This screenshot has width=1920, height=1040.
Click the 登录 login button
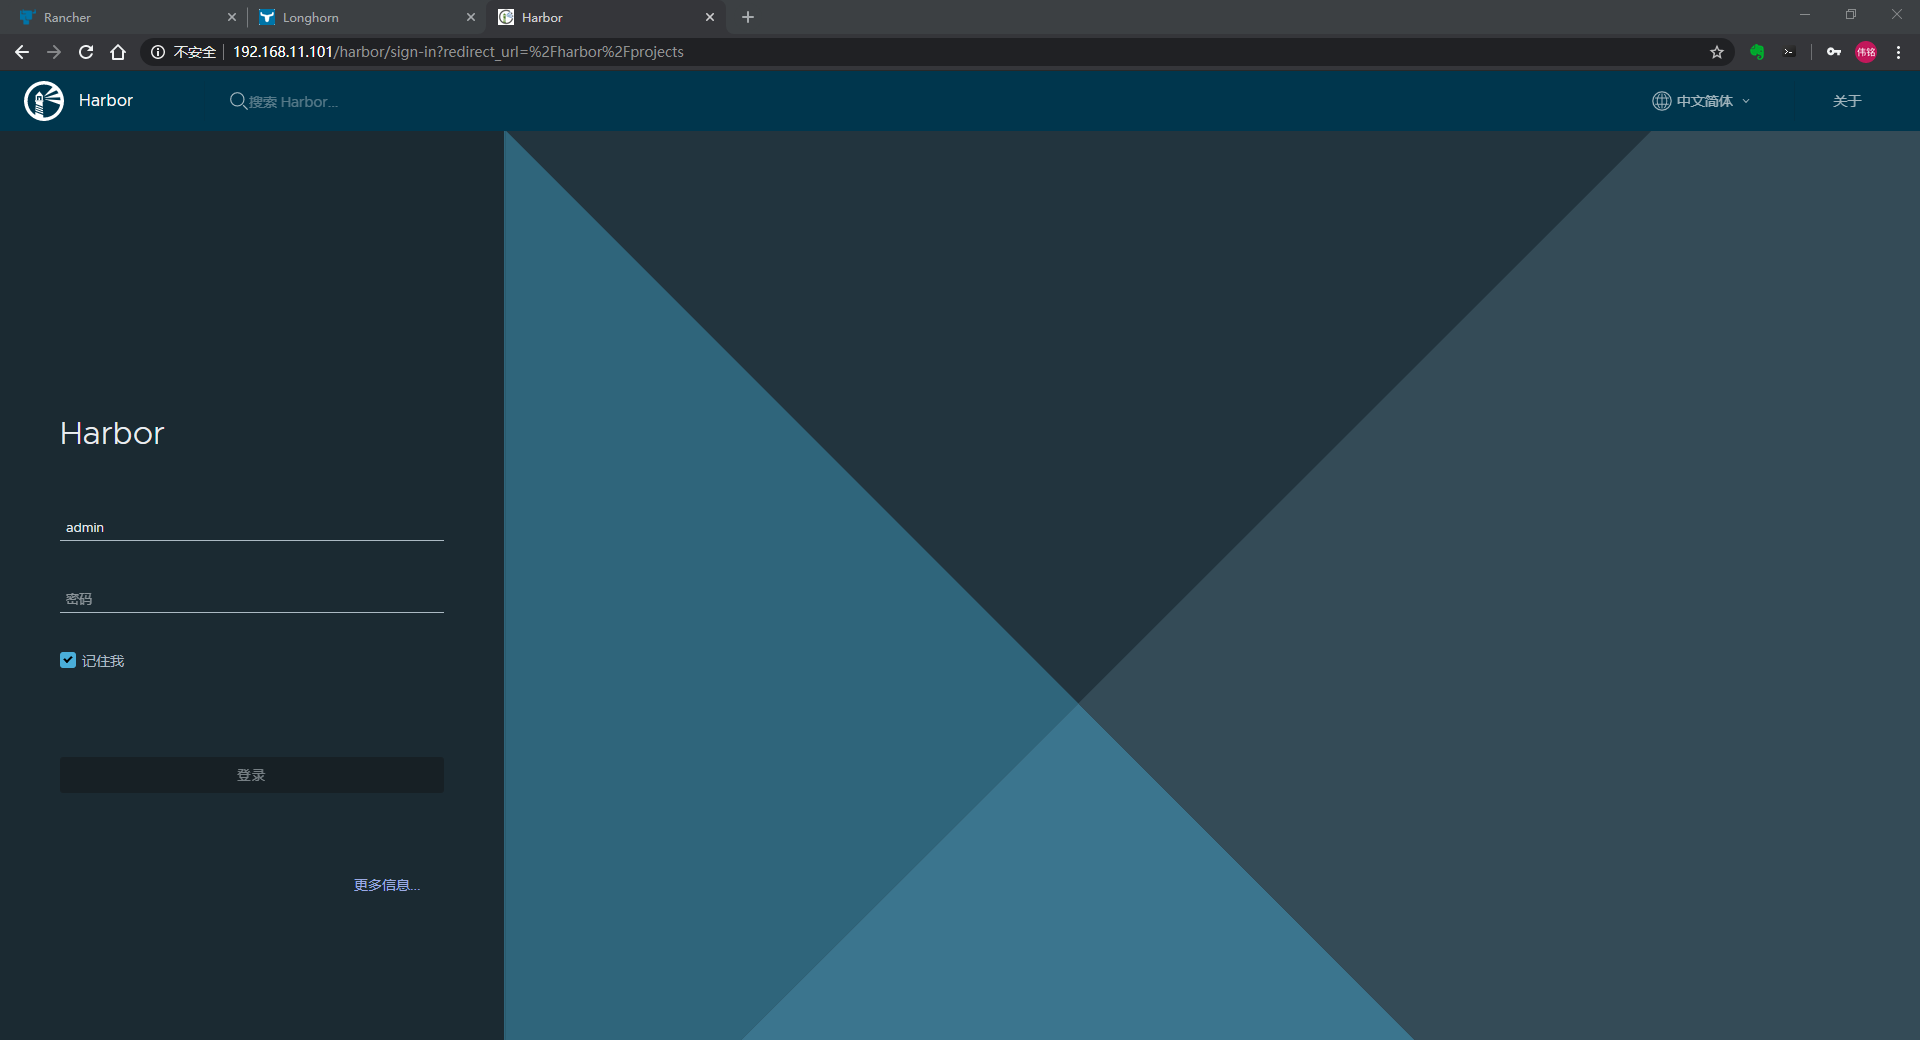(x=252, y=775)
